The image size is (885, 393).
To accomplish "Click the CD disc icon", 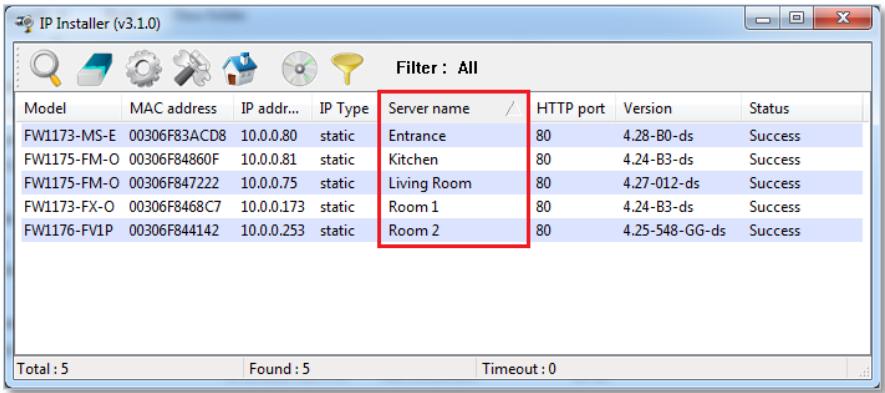I will coord(300,69).
